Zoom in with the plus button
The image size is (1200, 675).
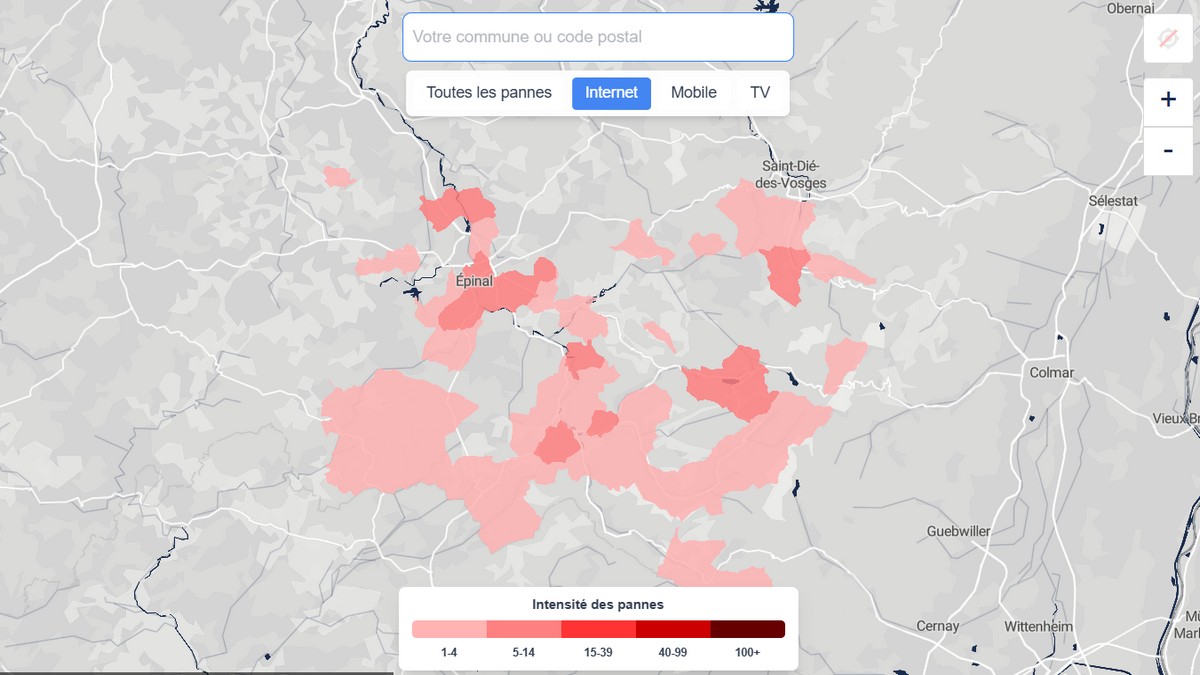1168,100
